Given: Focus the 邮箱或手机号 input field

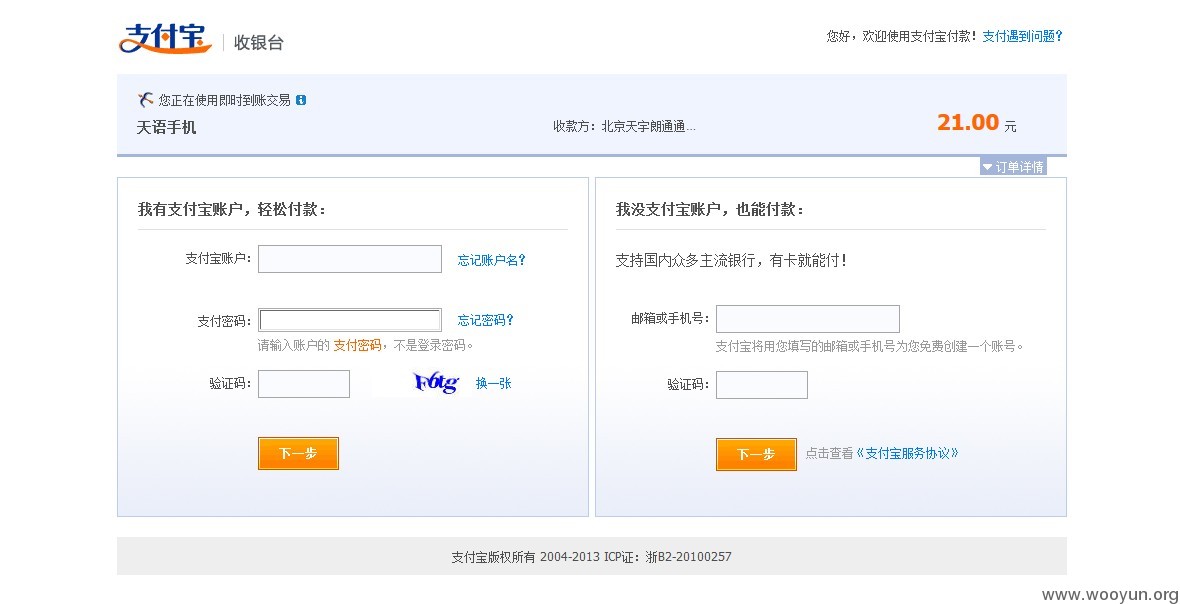Looking at the screenshot, I should tap(807, 319).
